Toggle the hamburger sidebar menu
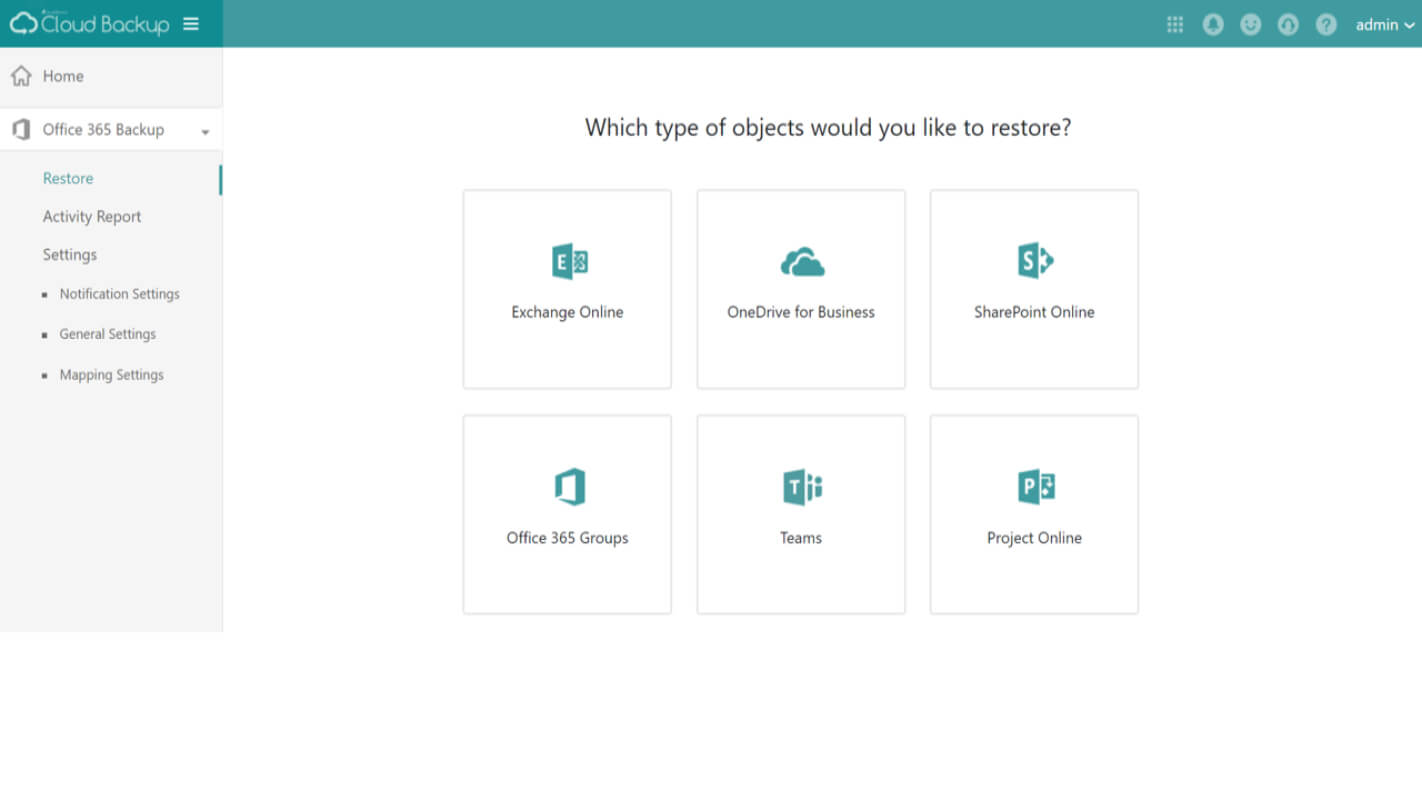This screenshot has height=800, width=1422. click(191, 24)
